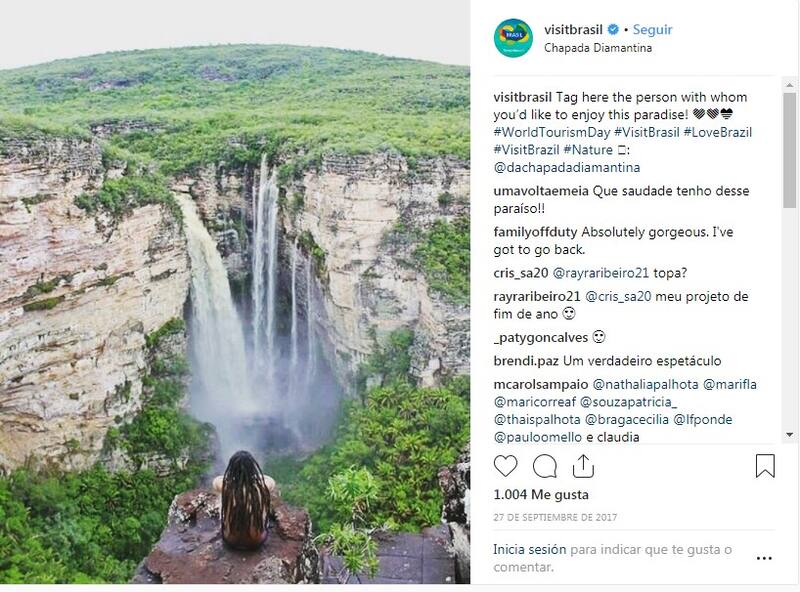Image resolution: width=800 pixels, height=592 pixels.
Task: Click the Inicia sesión link
Action: [530, 549]
